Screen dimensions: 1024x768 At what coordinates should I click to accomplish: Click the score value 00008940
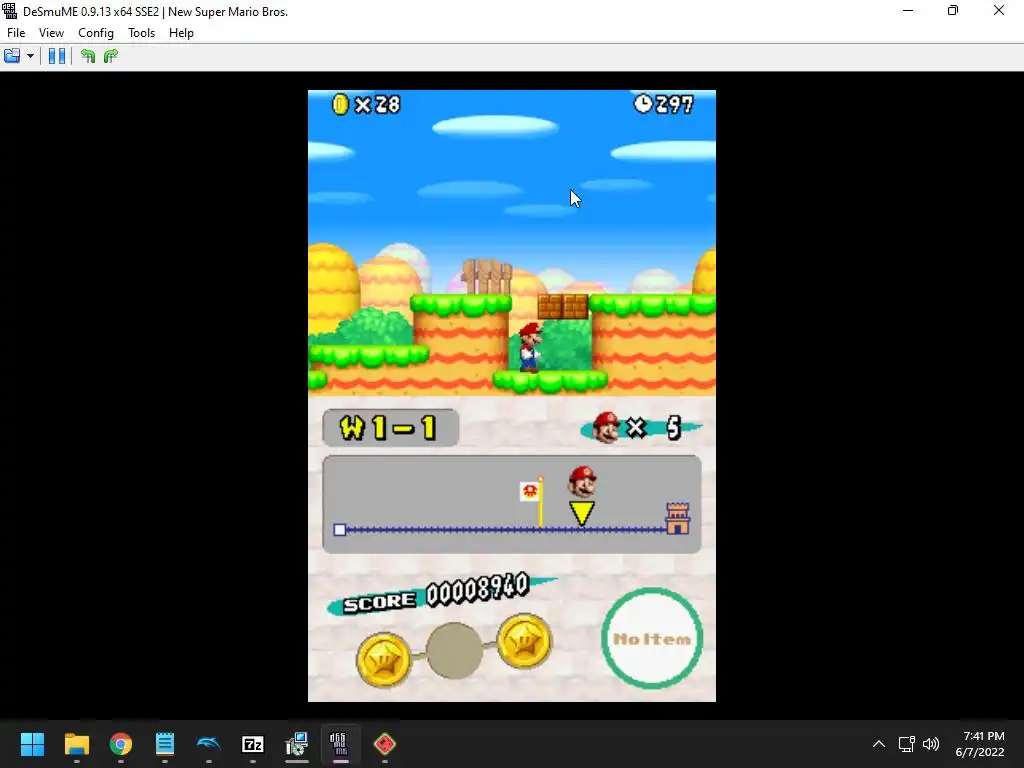click(477, 590)
